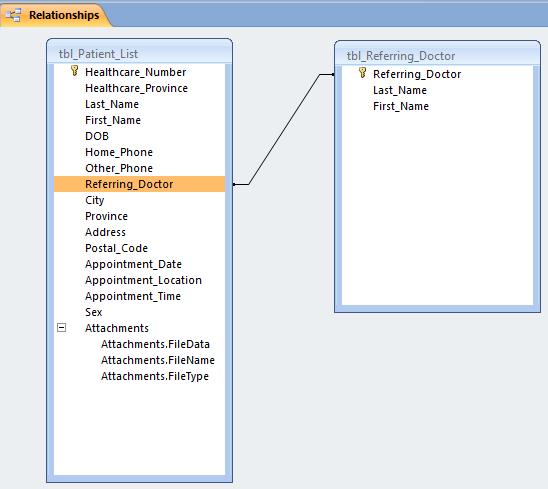Select the tbl_Referring_Doctor title bar
This screenshot has width=548, height=489.
(437, 56)
